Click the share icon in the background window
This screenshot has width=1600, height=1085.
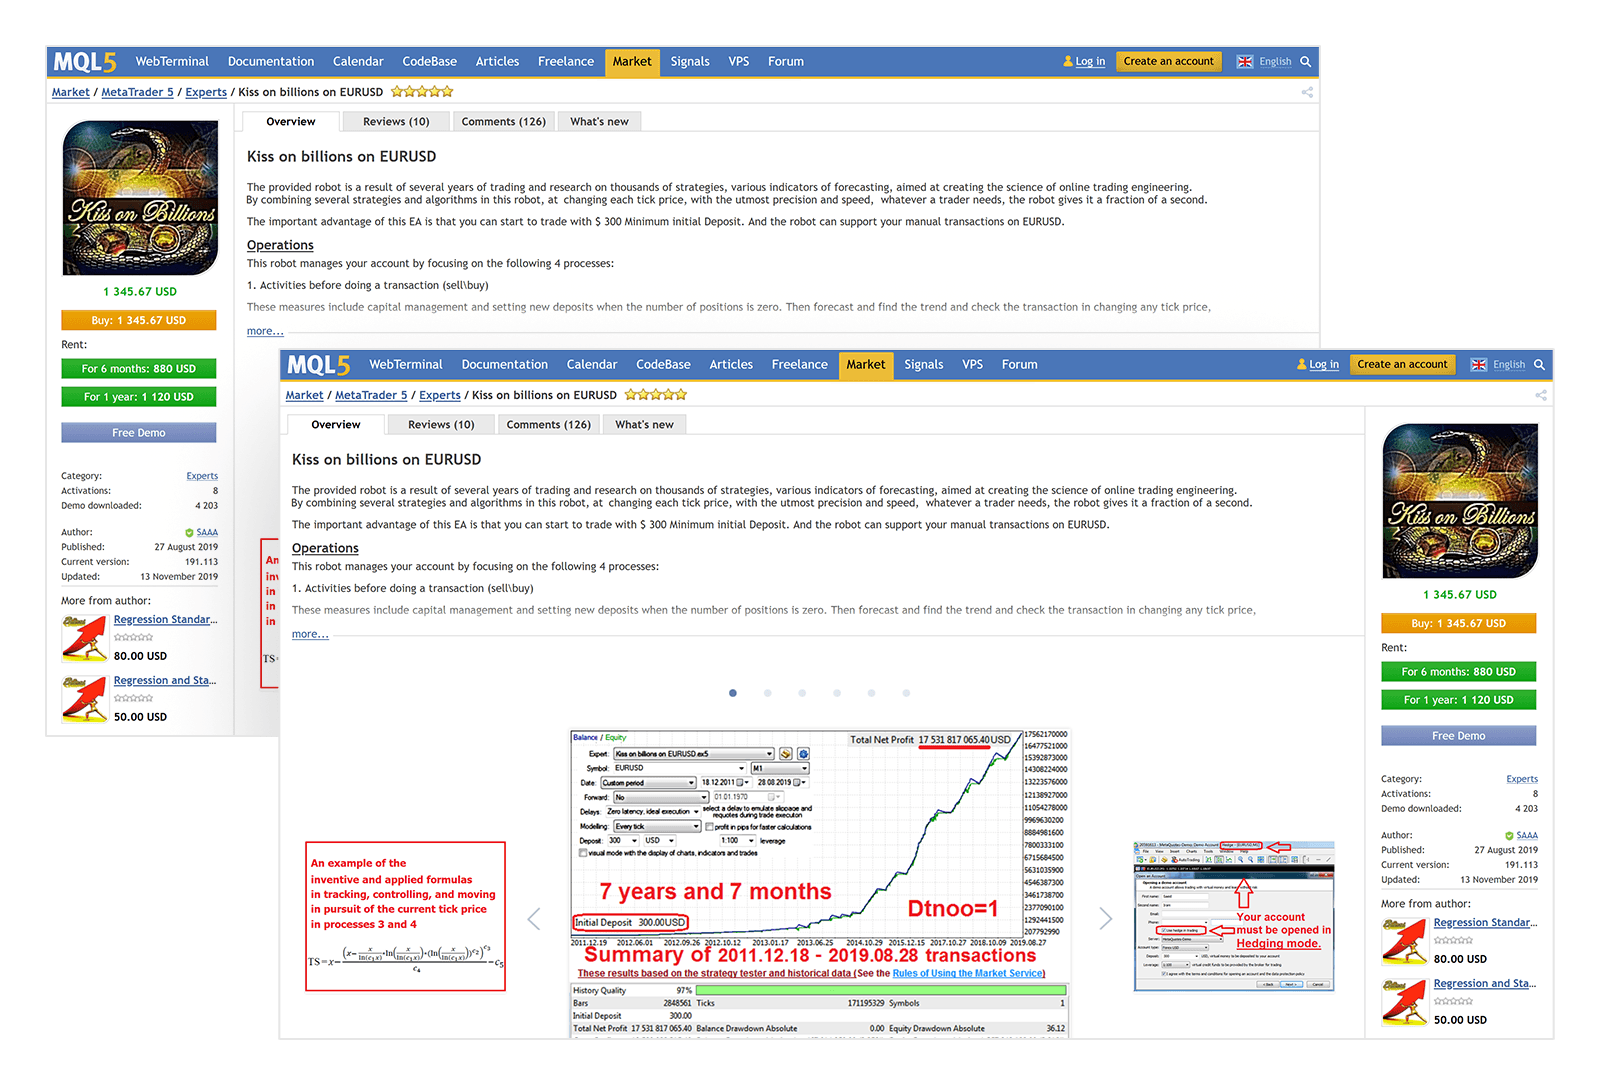click(x=1307, y=92)
